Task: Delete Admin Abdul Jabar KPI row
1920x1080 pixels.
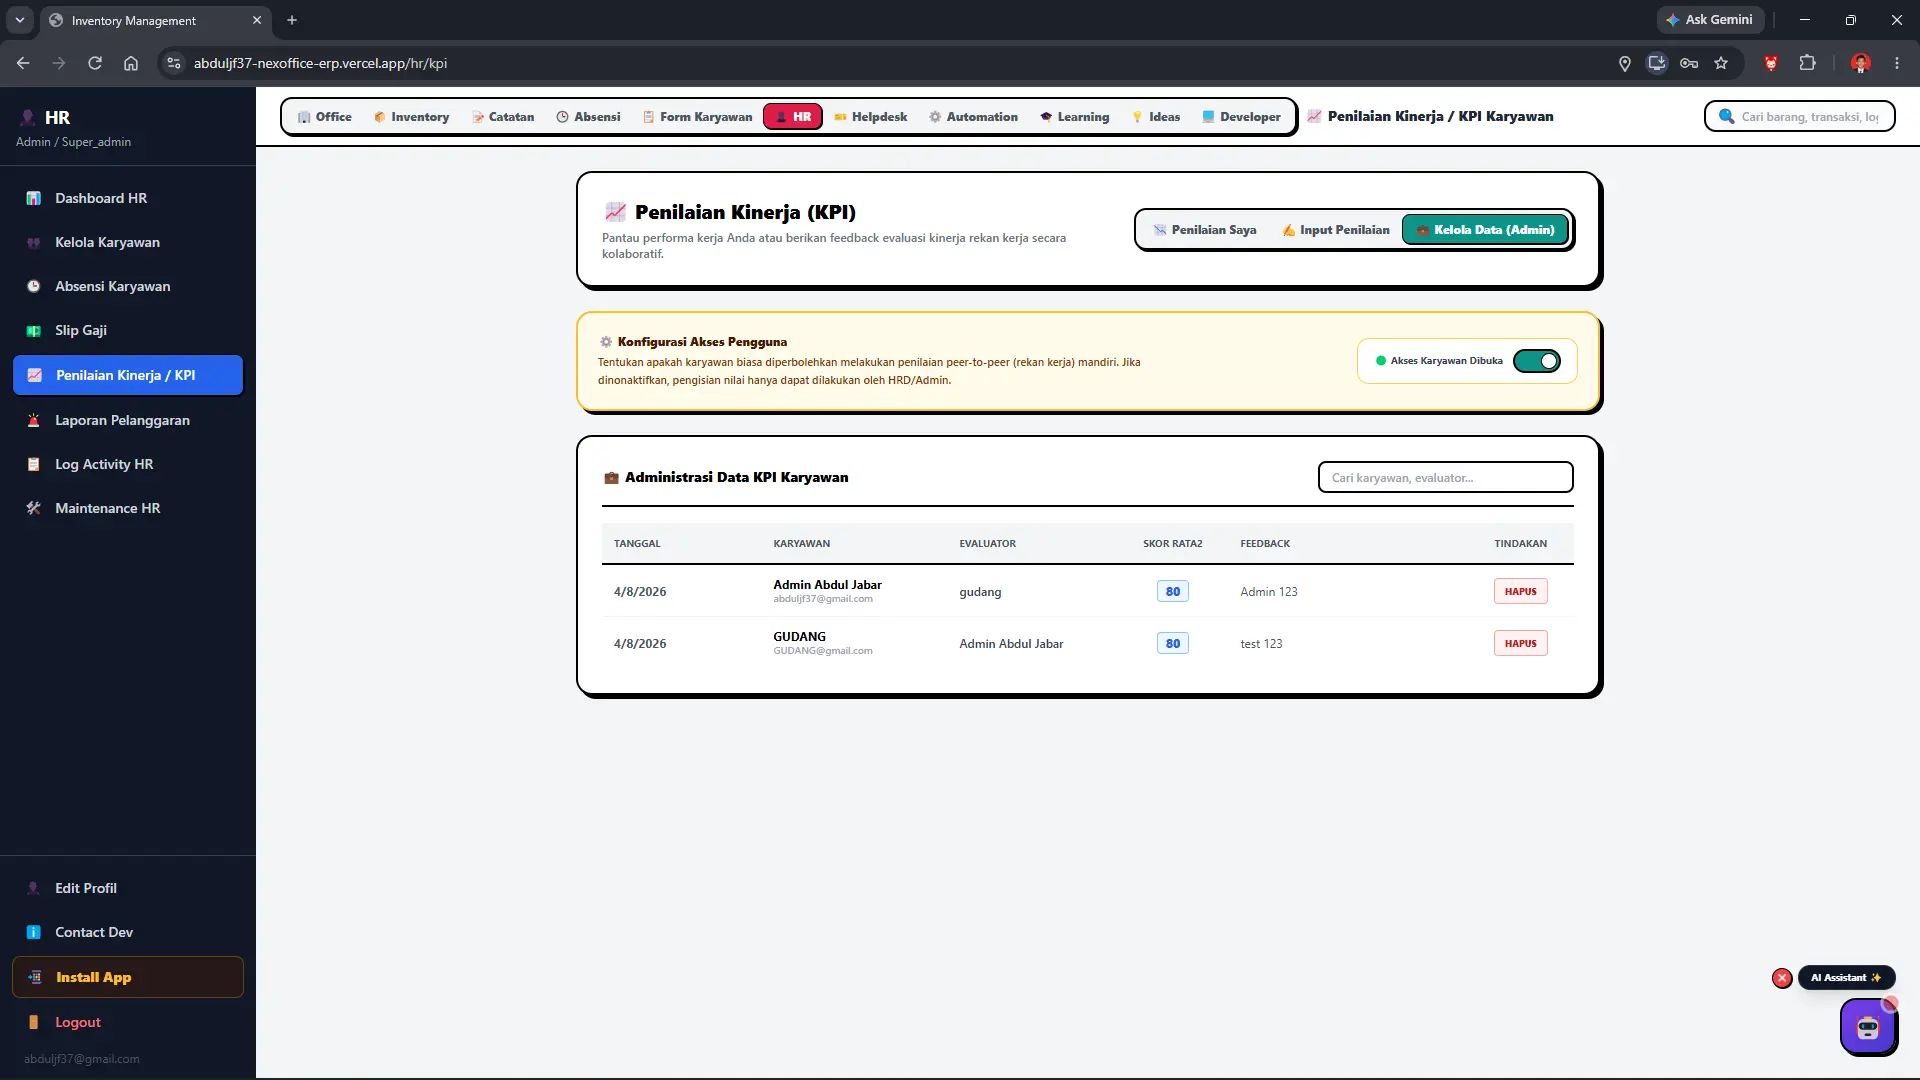Action: click(1520, 592)
